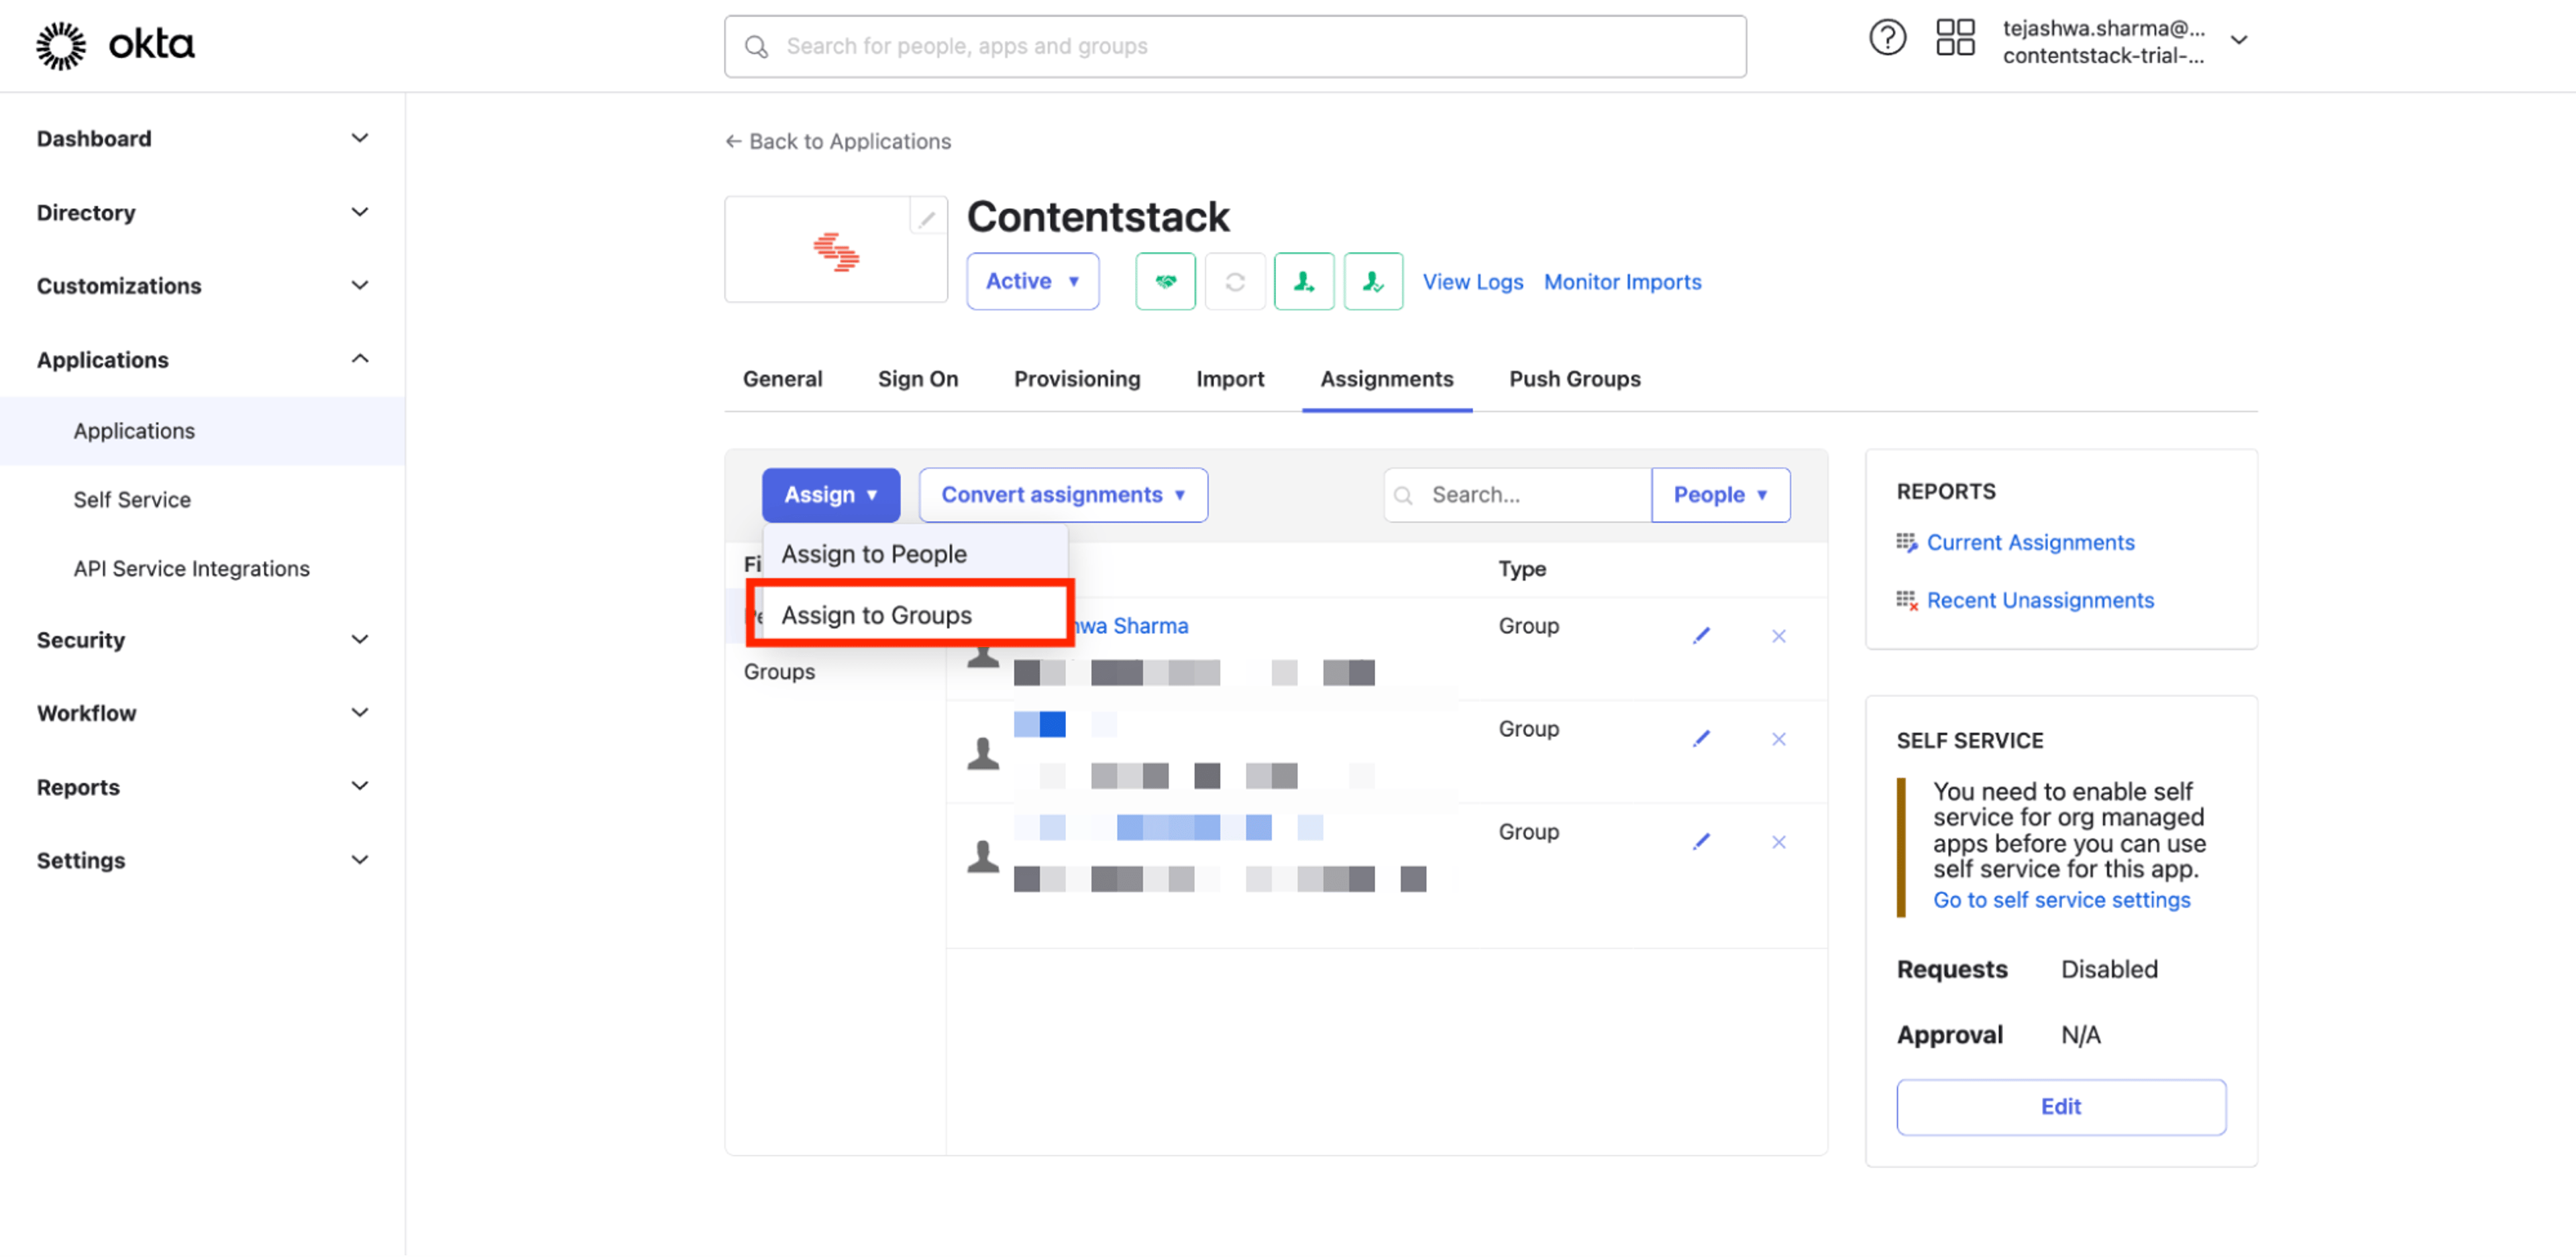Select the Assignments tab
This screenshot has height=1258, width=2576.
tap(1386, 379)
